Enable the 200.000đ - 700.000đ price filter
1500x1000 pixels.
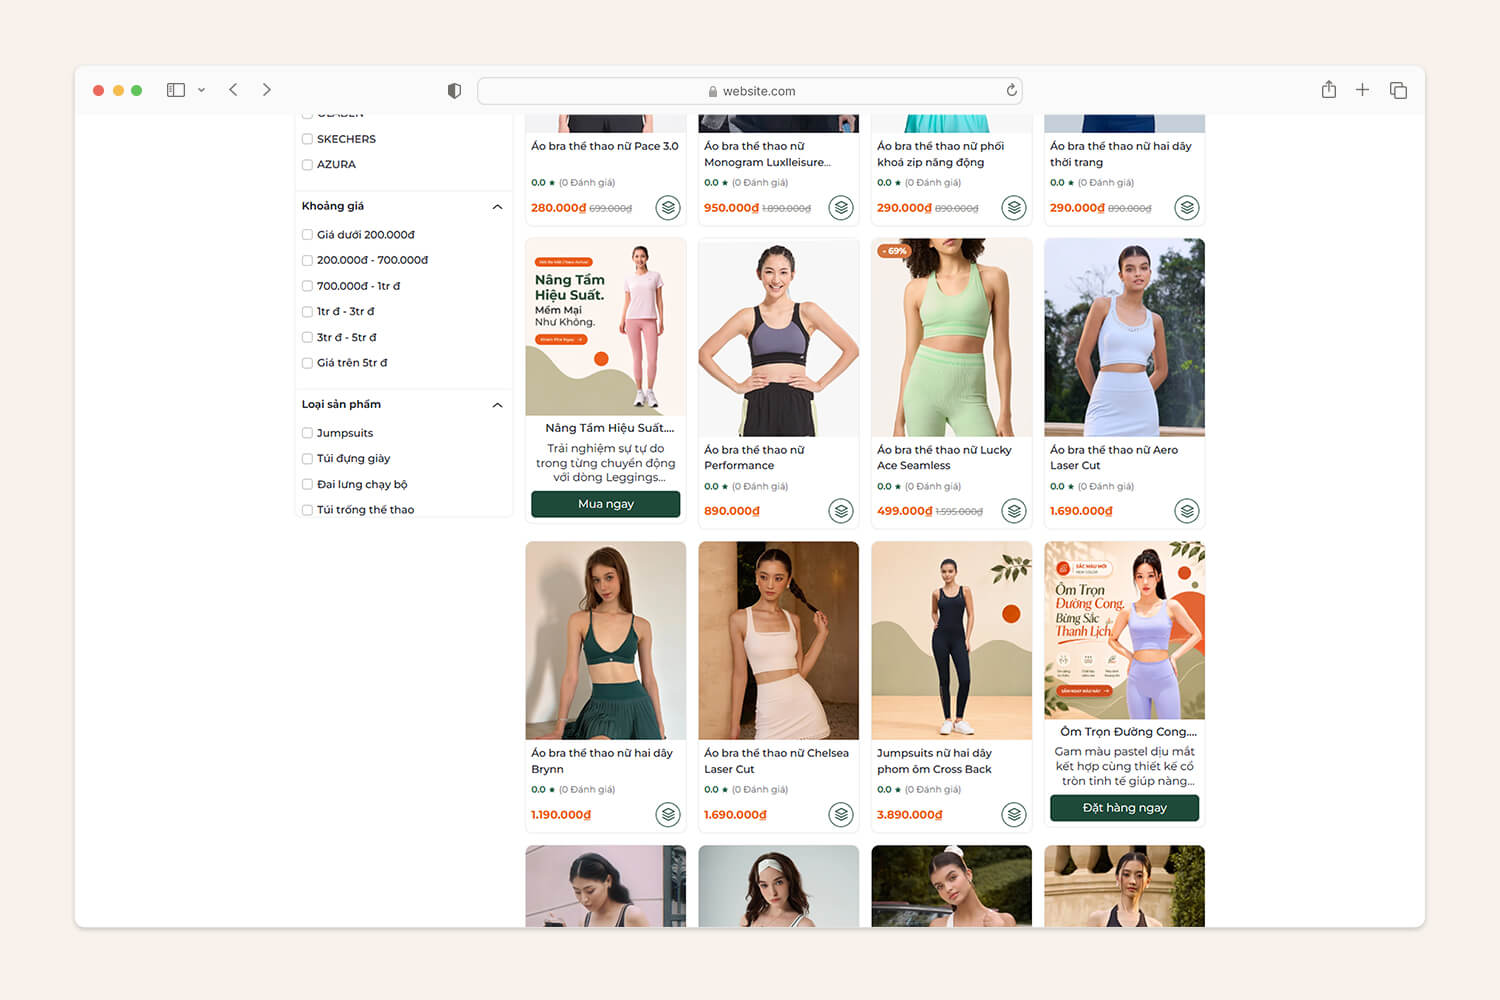click(x=307, y=260)
